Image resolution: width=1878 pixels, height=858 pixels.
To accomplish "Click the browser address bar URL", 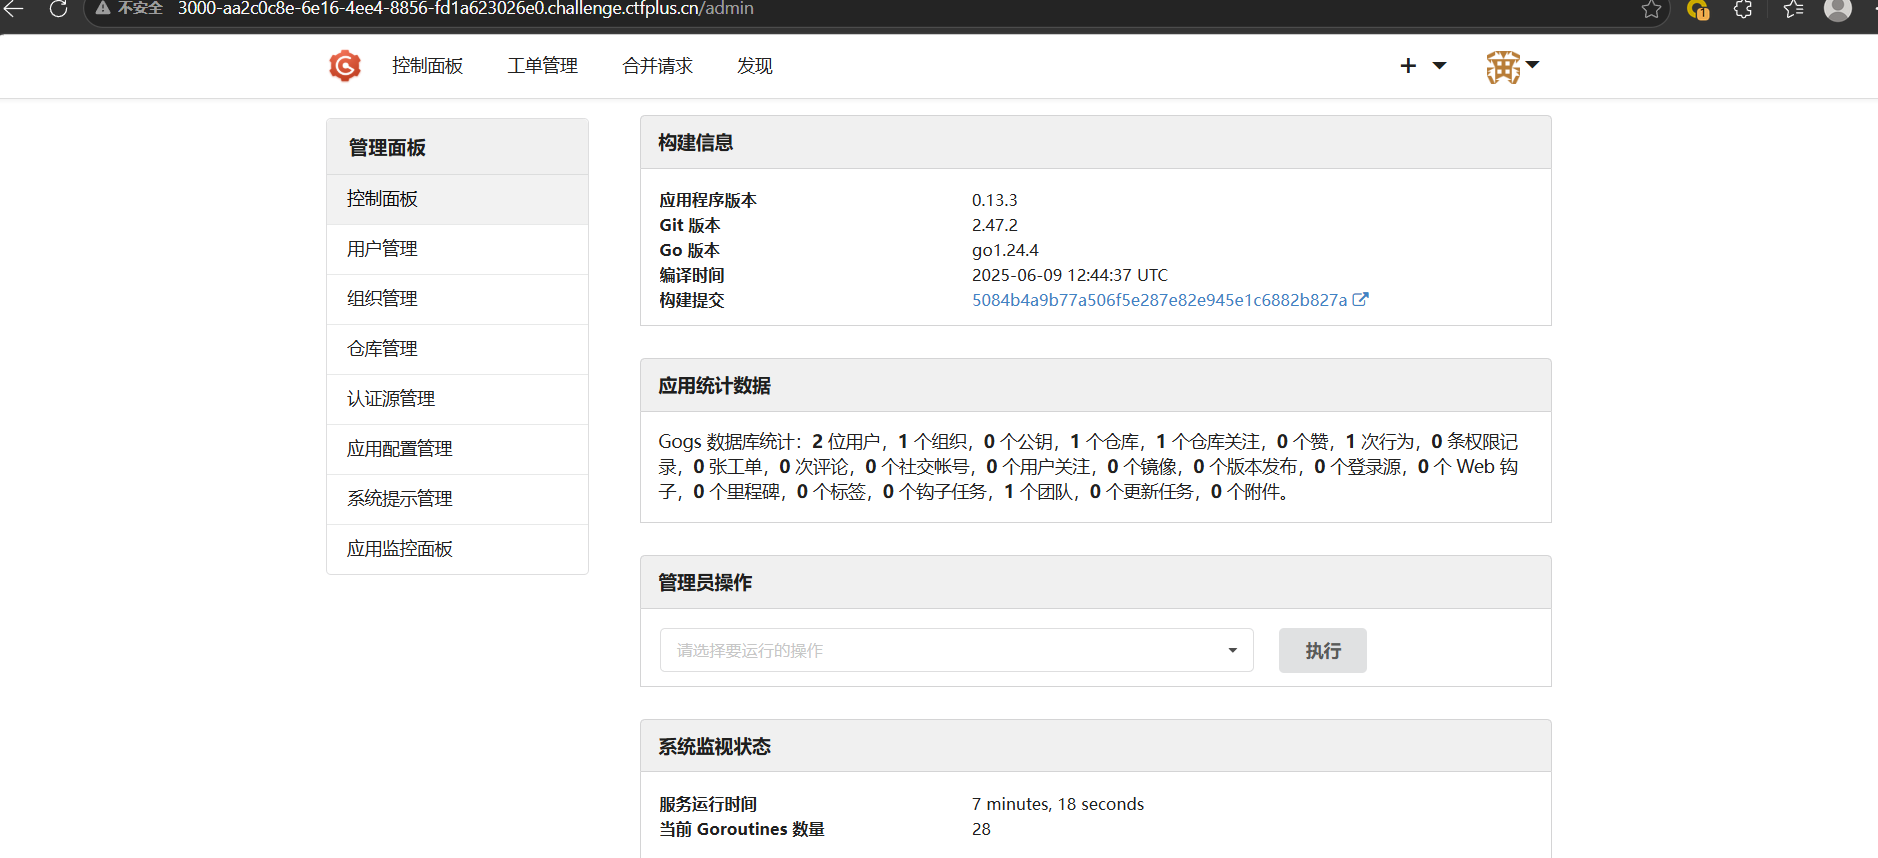I will pos(465,9).
